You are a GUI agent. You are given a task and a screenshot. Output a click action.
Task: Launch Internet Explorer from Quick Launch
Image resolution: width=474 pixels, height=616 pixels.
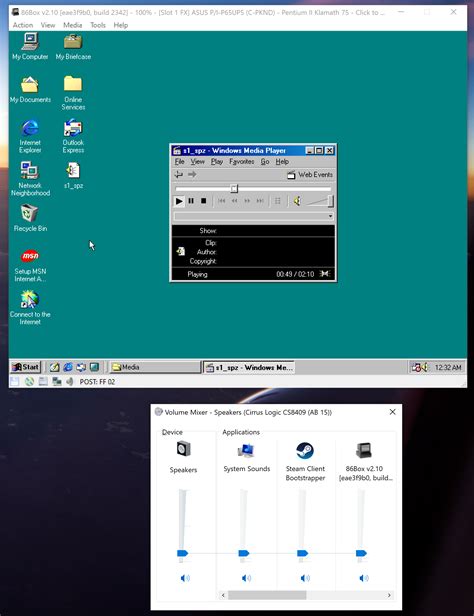[68, 367]
